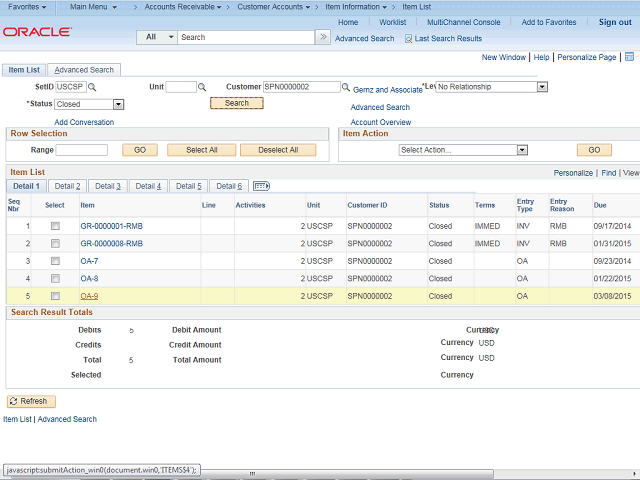This screenshot has width=640, height=480.
Task: Tick the Select checkbox for OA-7
Action: pyautogui.click(x=55, y=261)
